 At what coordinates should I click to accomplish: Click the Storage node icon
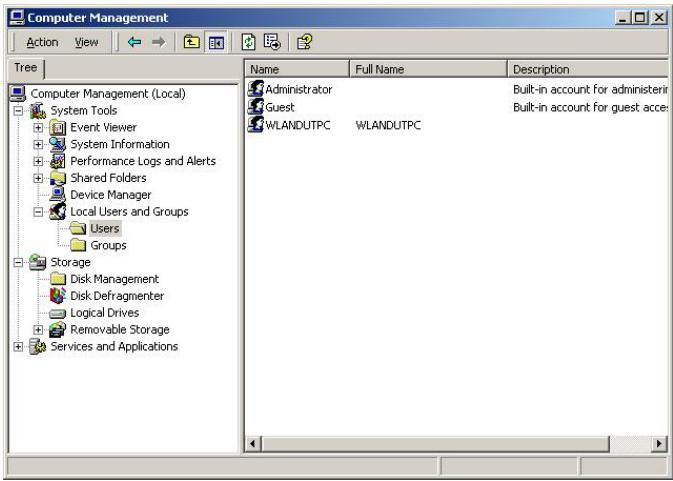(x=38, y=262)
